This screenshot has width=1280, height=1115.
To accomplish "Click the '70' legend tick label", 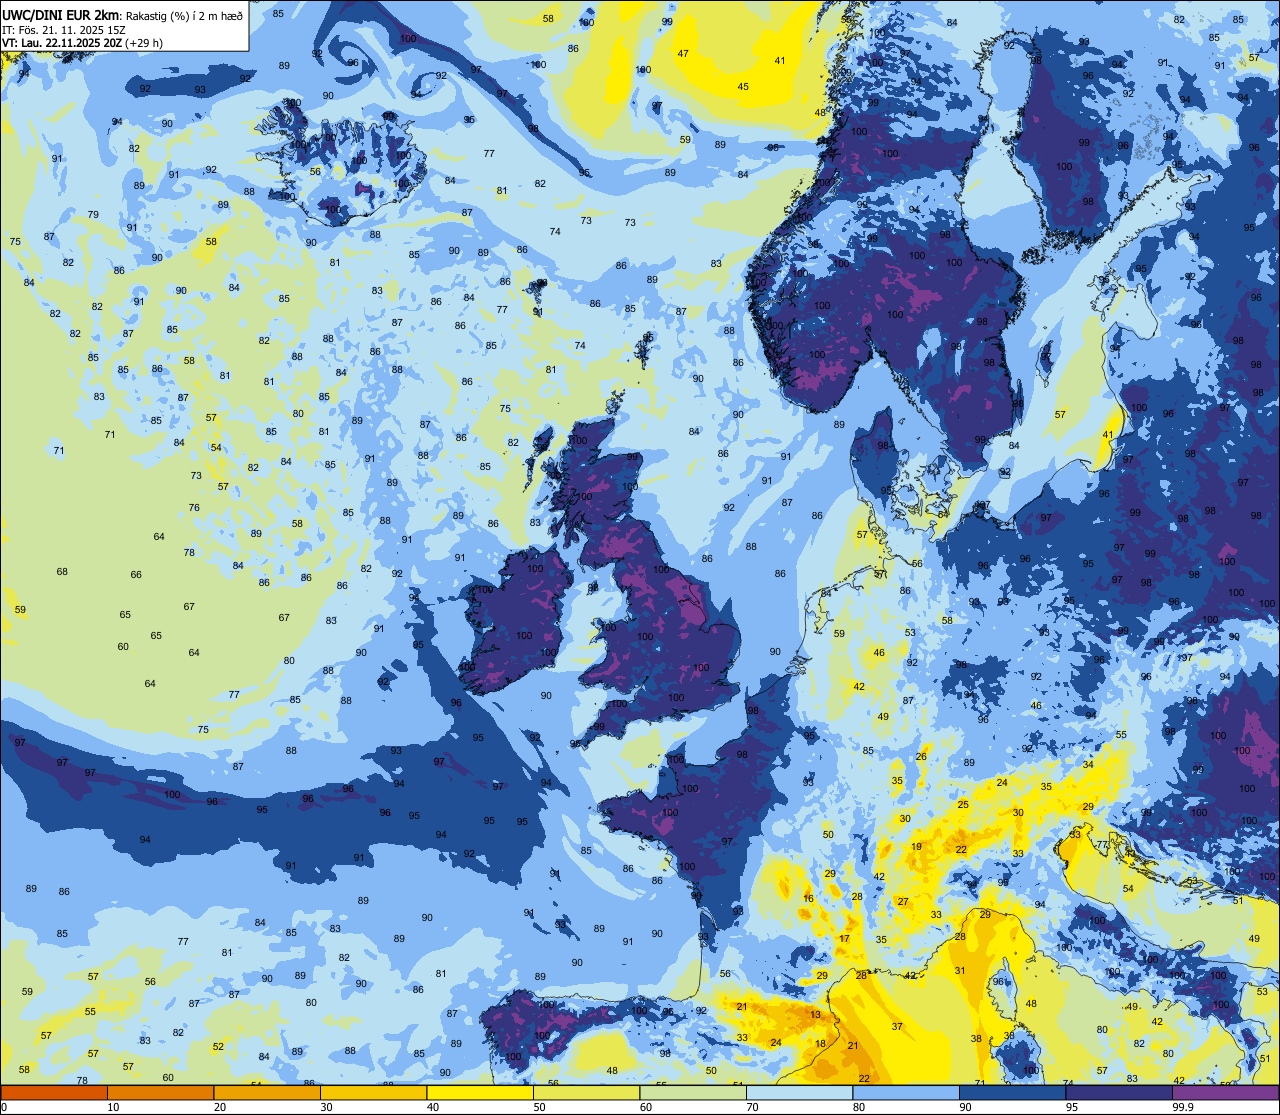I will click(752, 1107).
